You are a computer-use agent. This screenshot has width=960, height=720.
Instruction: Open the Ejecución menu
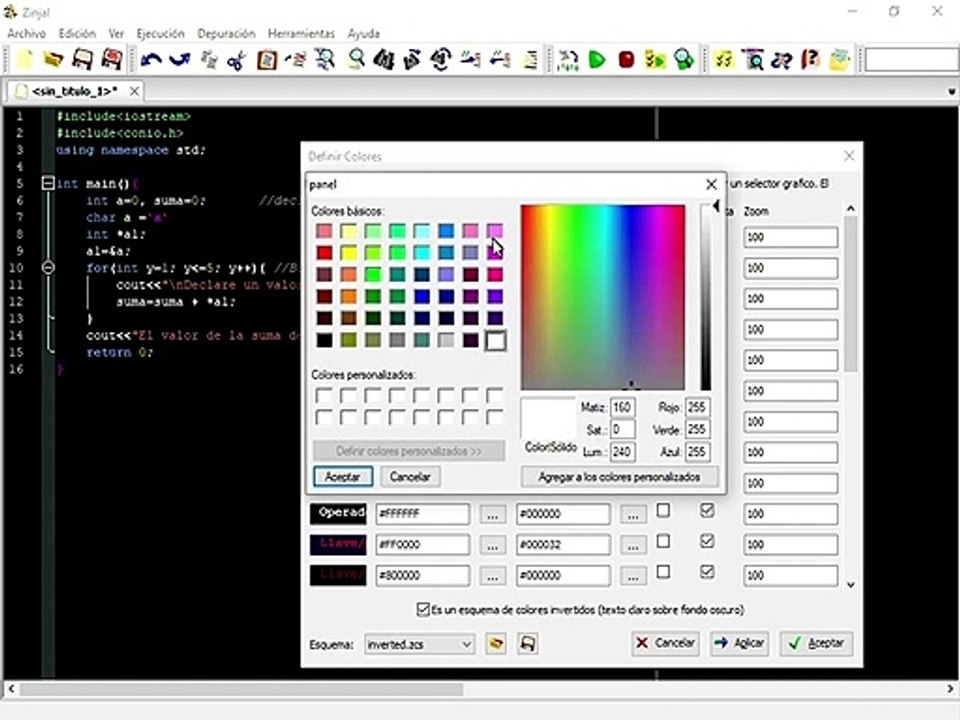tap(160, 34)
